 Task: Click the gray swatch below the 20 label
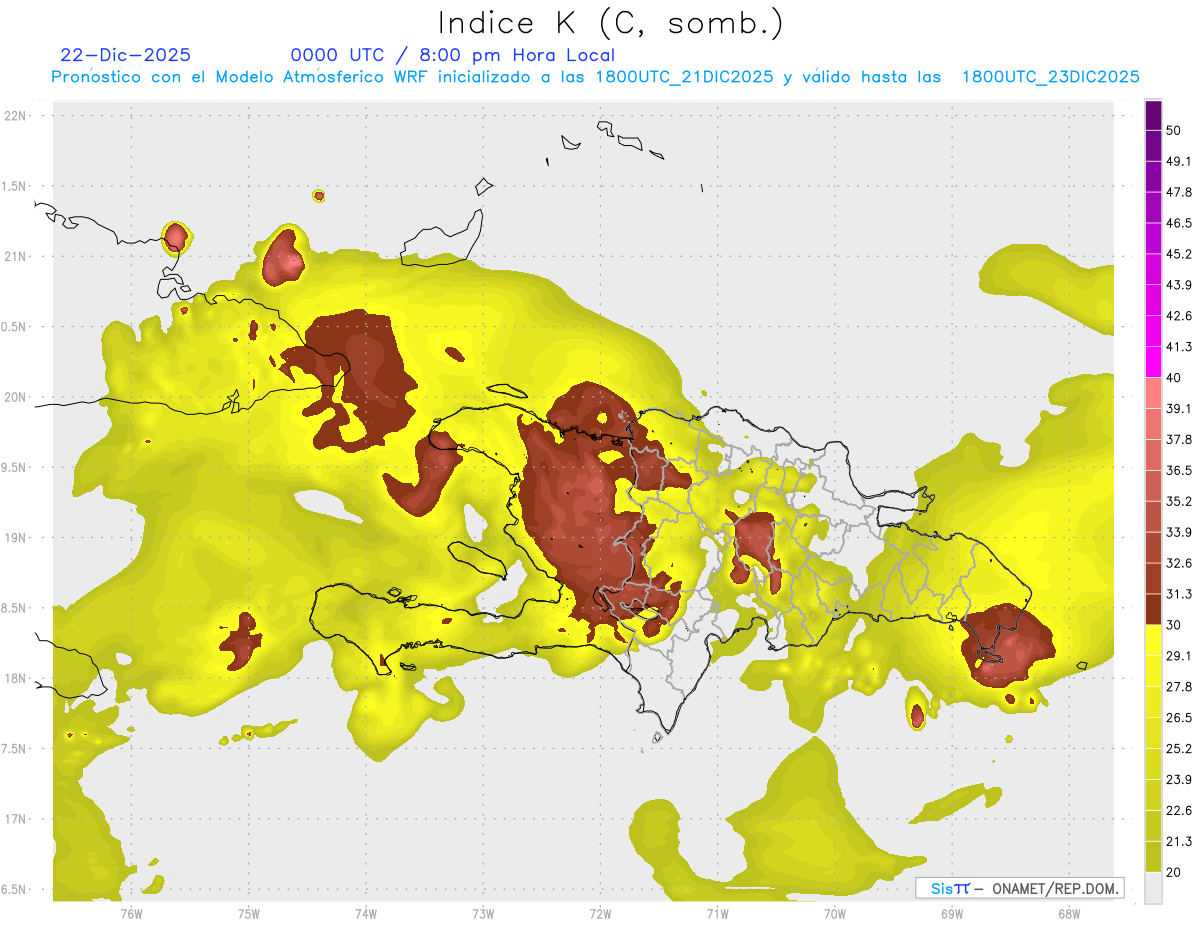coord(1153,888)
